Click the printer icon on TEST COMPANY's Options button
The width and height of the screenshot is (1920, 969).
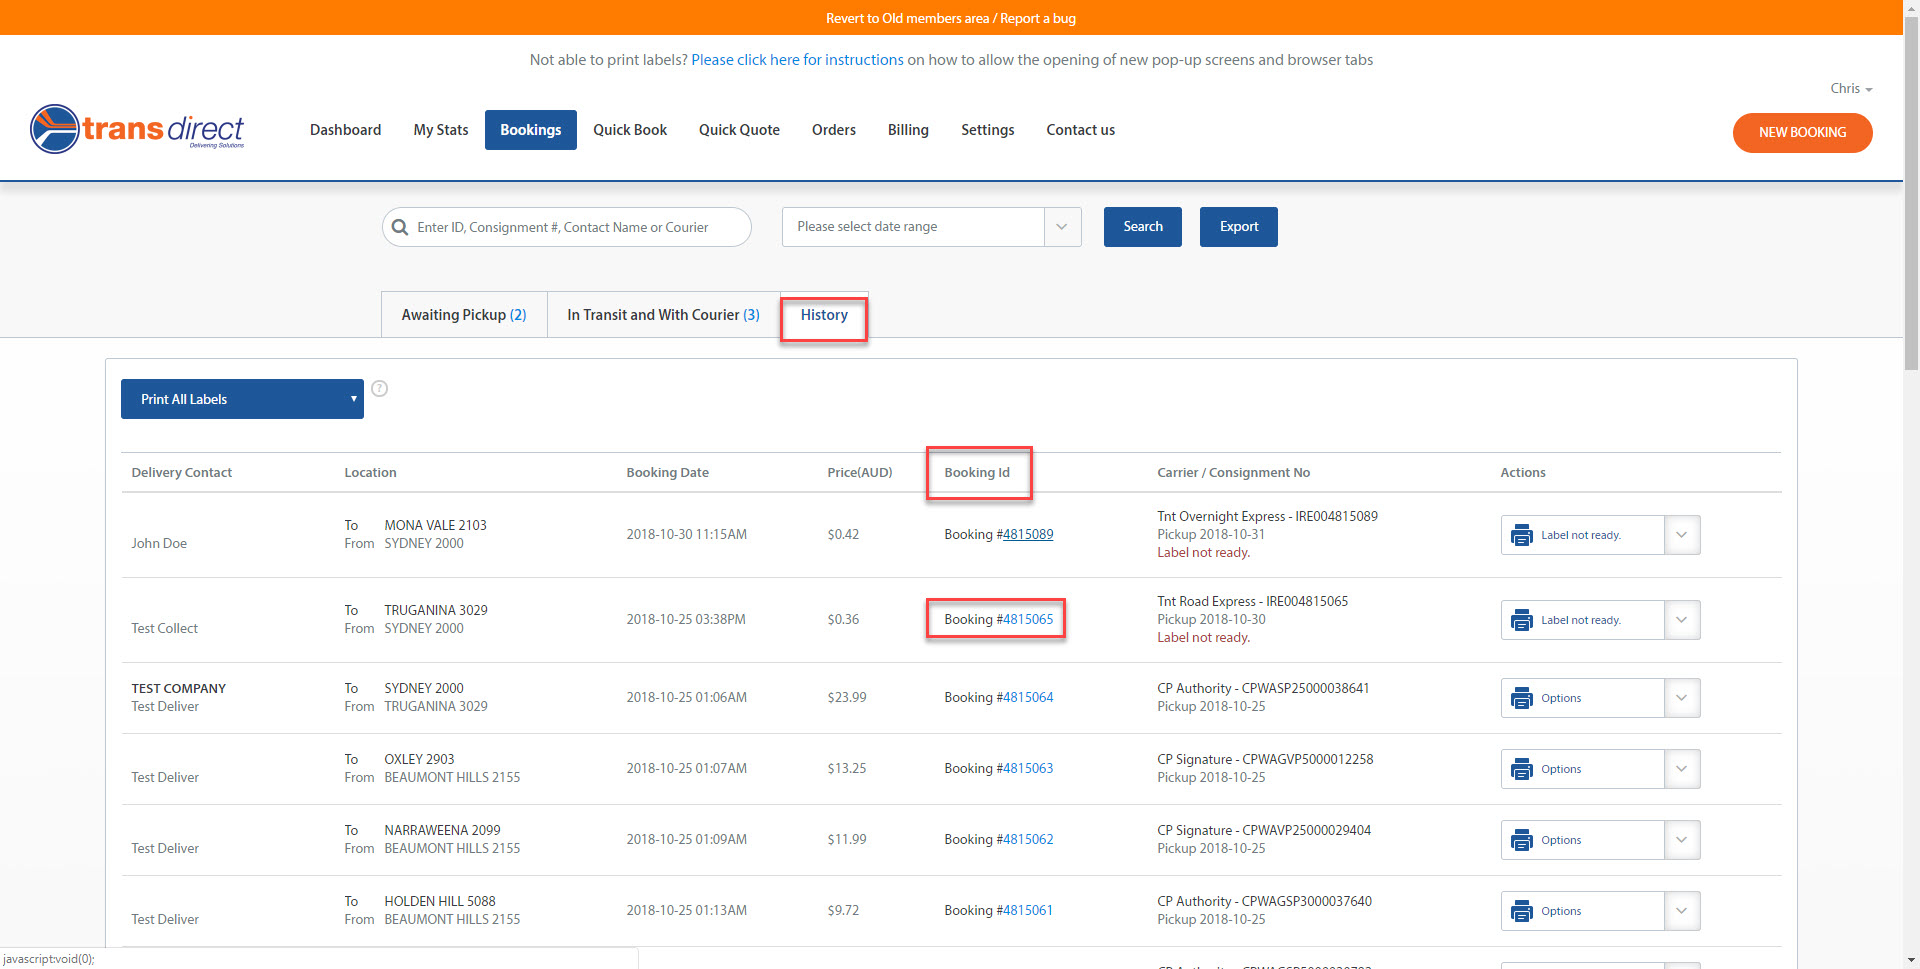(x=1522, y=698)
